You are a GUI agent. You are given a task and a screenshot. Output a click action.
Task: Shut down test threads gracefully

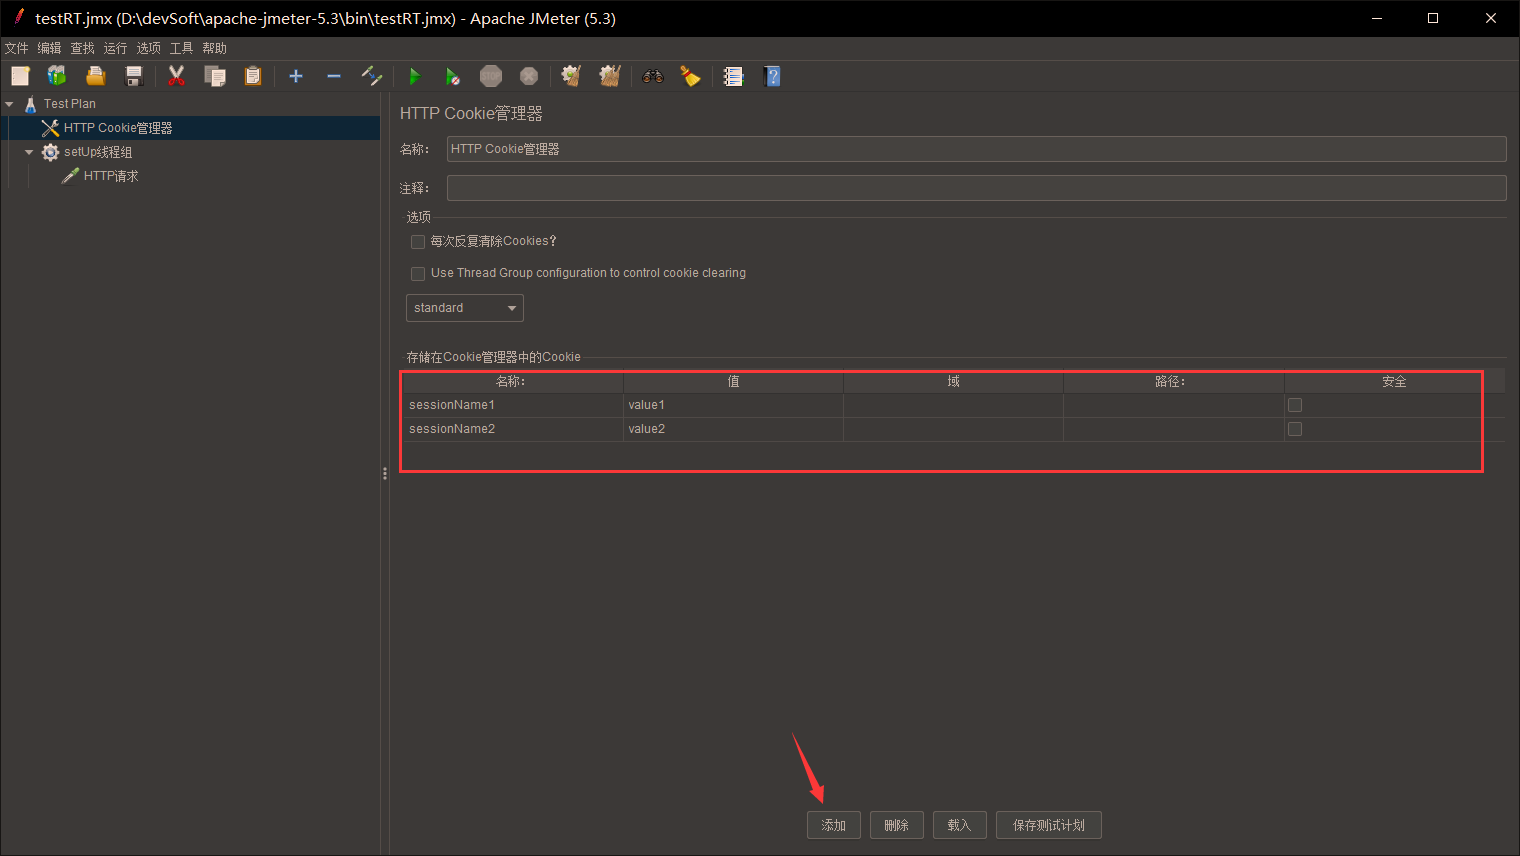pyautogui.click(x=529, y=76)
